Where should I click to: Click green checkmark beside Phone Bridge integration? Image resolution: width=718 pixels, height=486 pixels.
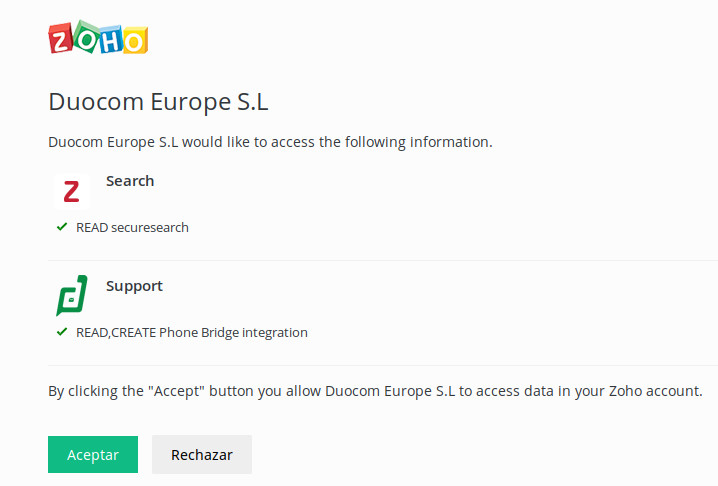click(x=62, y=332)
